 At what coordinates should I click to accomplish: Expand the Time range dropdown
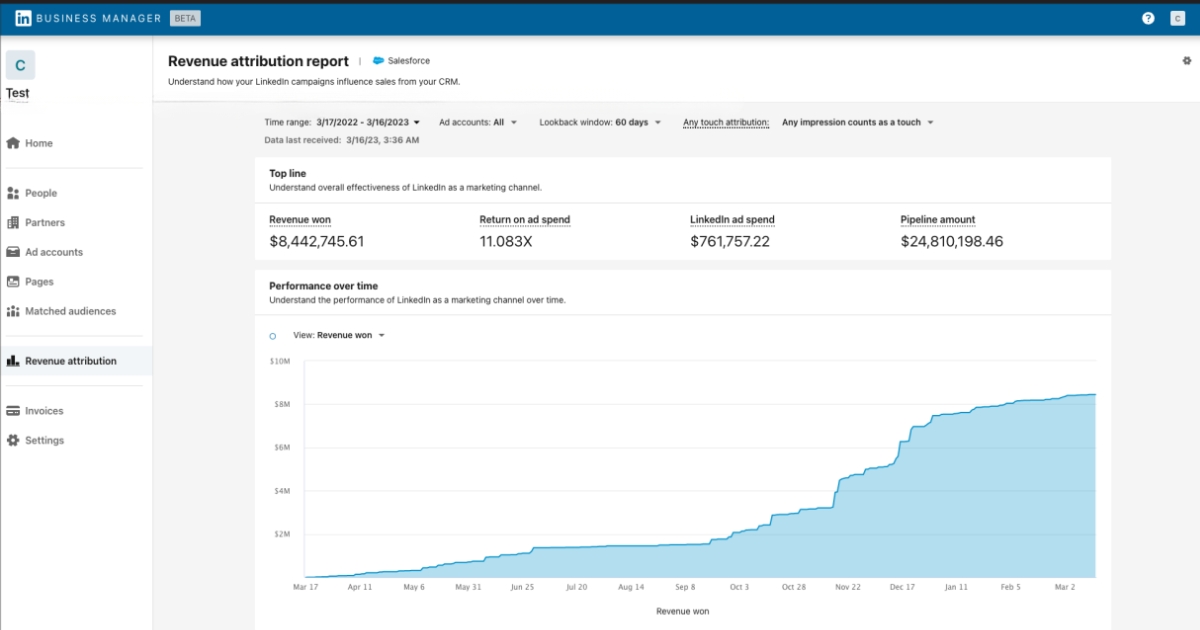(368, 122)
